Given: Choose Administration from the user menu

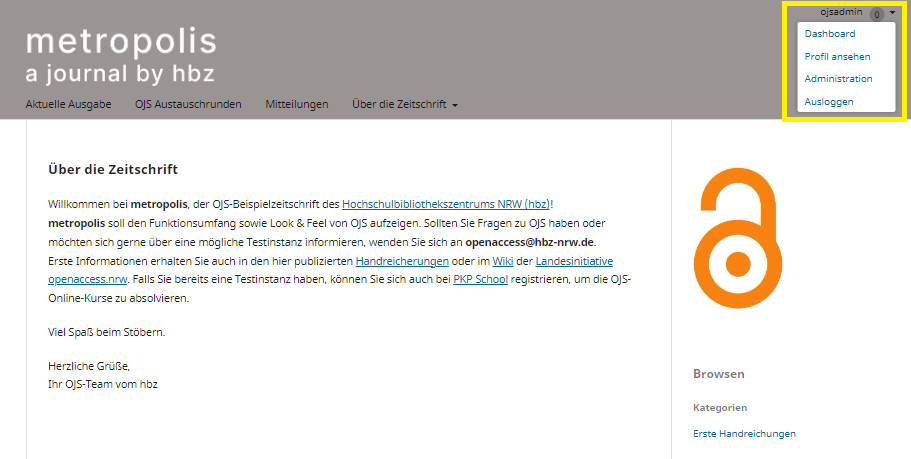Looking at the screenshot, I should 838,79.
